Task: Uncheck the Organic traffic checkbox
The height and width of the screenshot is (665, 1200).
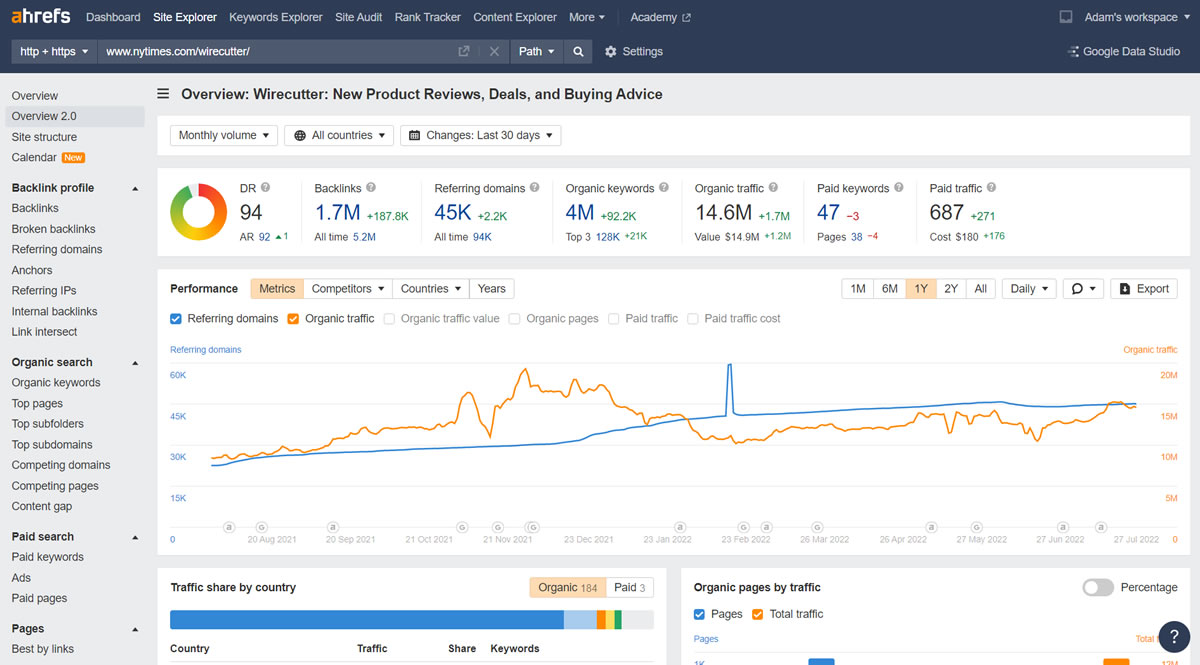Action: click(293, 318)
